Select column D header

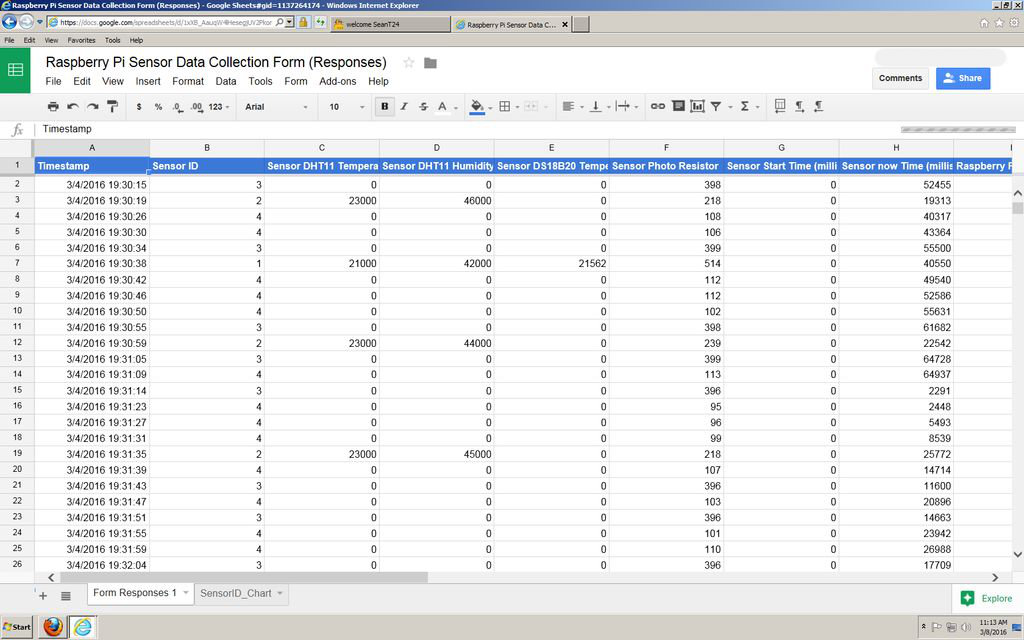point(437,148)
